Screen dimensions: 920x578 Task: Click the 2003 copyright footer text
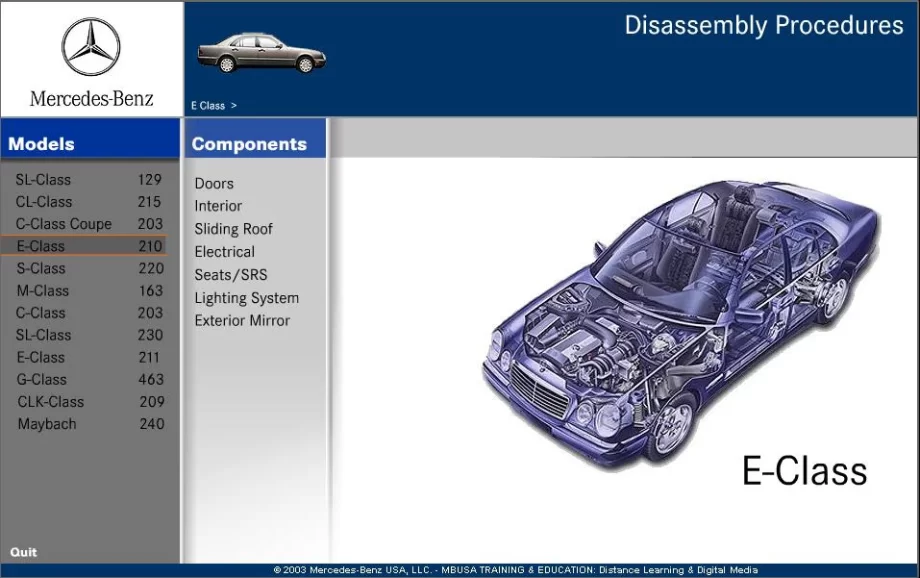tap(516, 570)
